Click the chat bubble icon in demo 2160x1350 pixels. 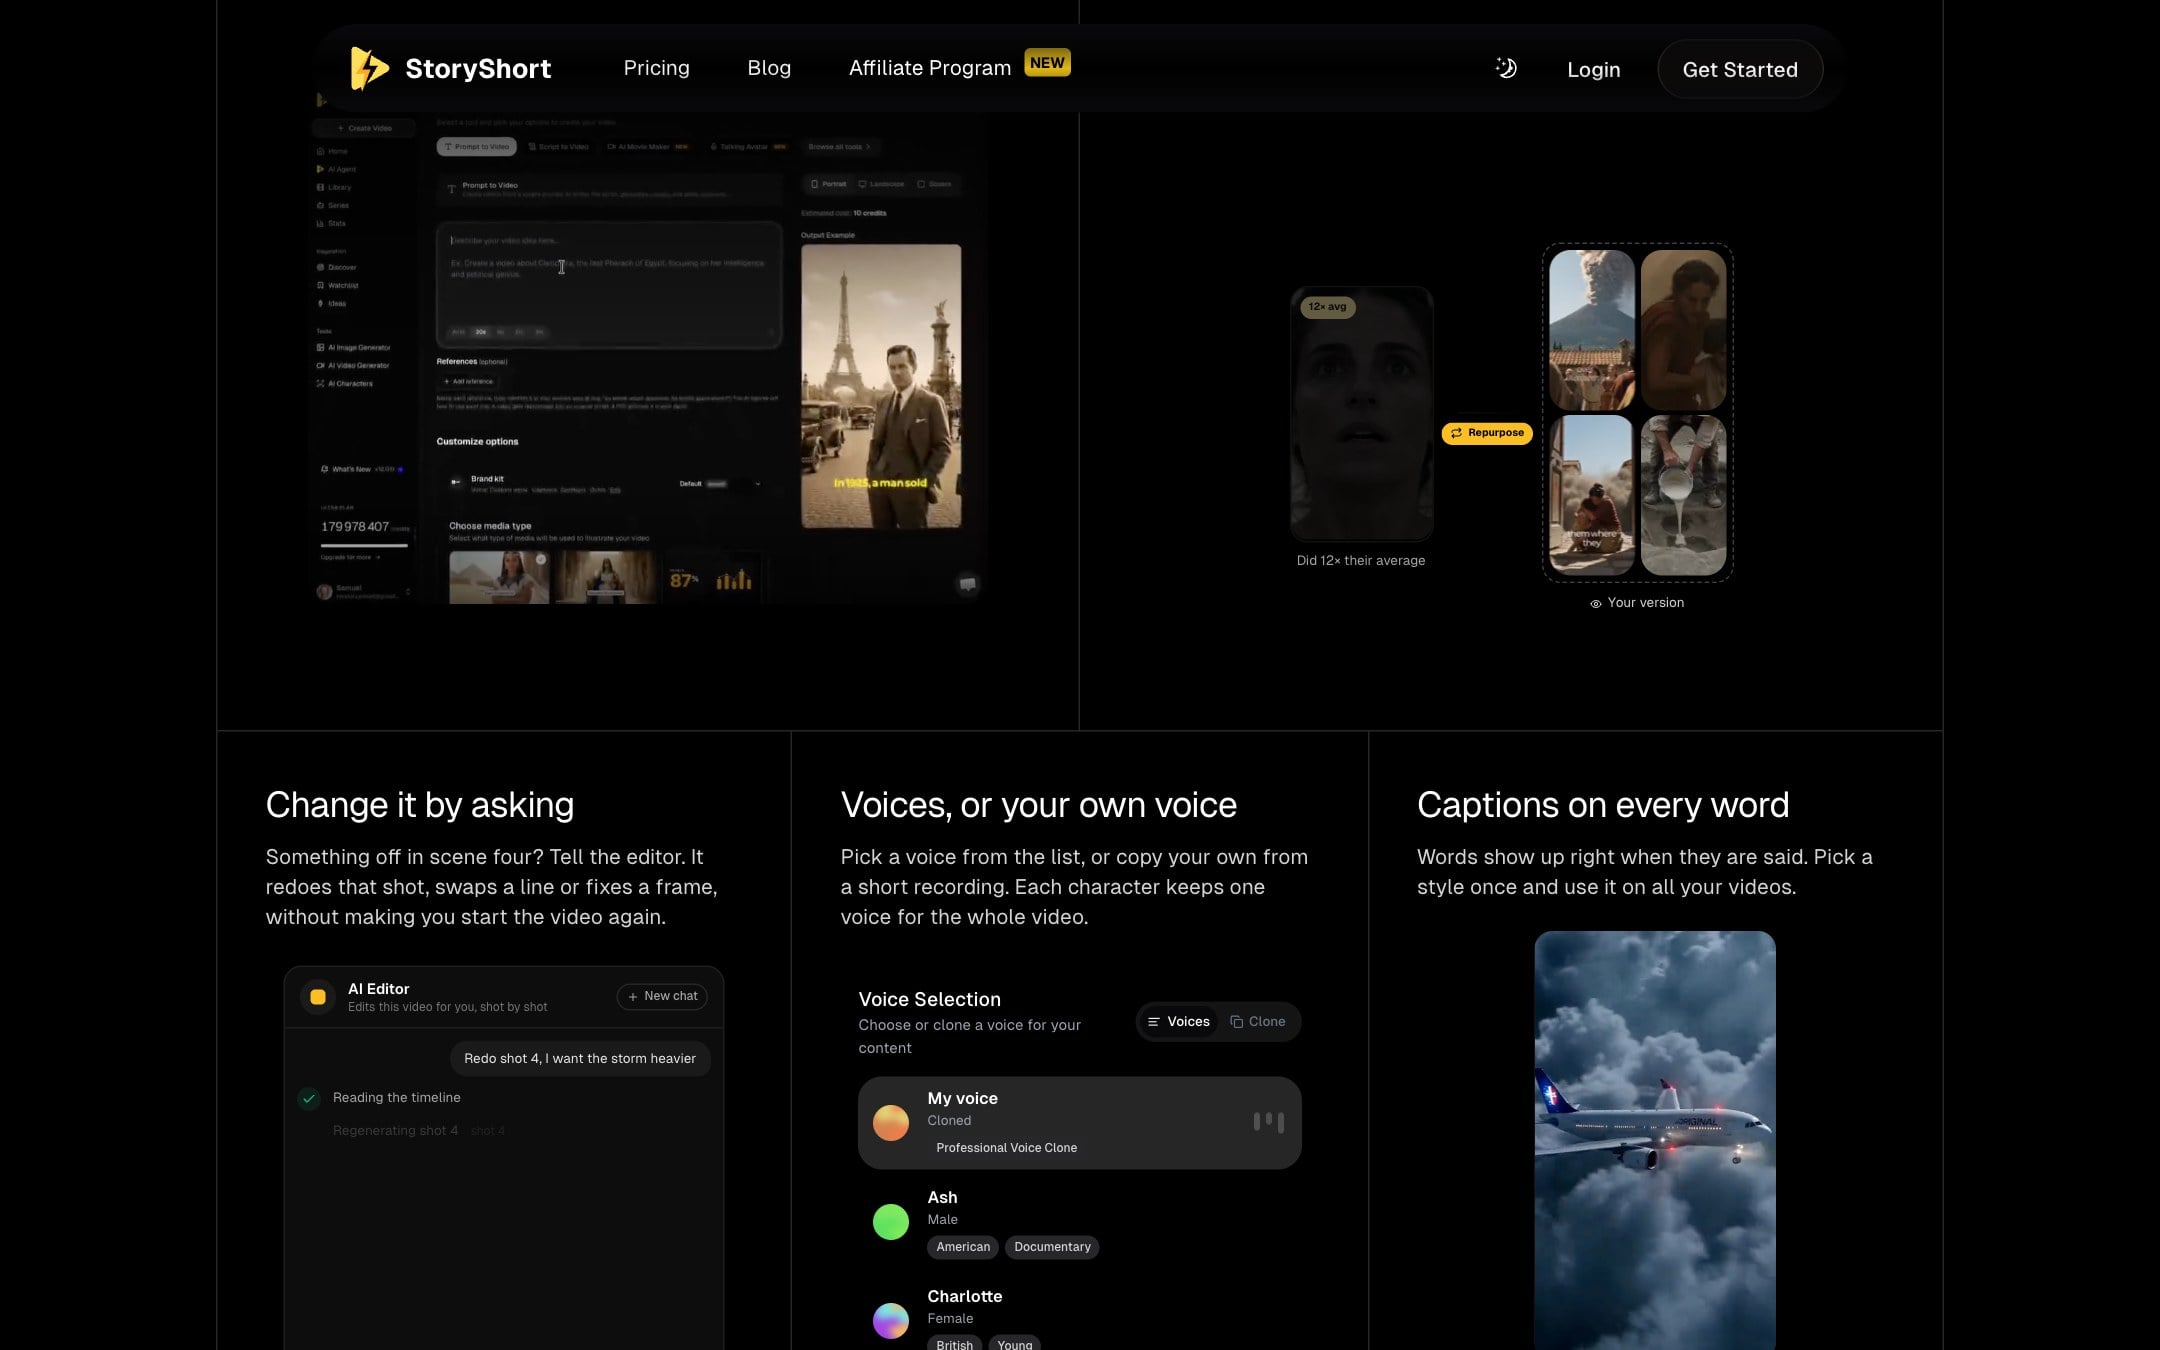click(967, 584)
